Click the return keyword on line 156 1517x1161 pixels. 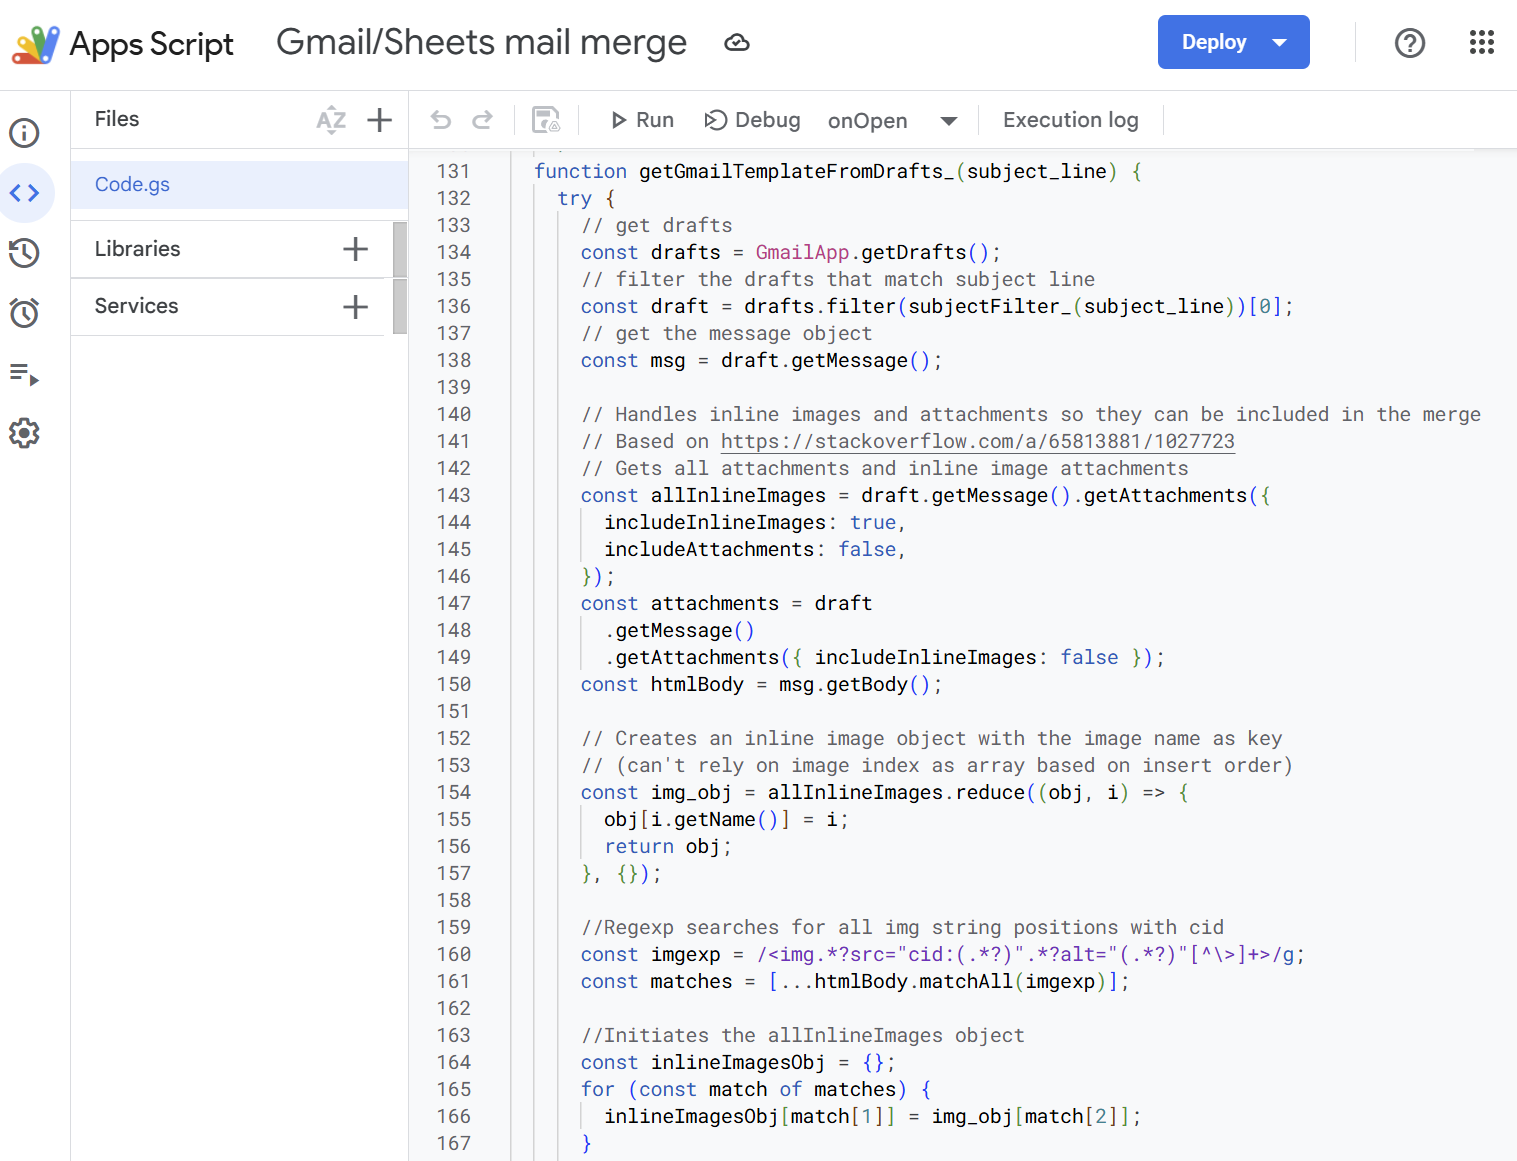[x=639, y=846]
